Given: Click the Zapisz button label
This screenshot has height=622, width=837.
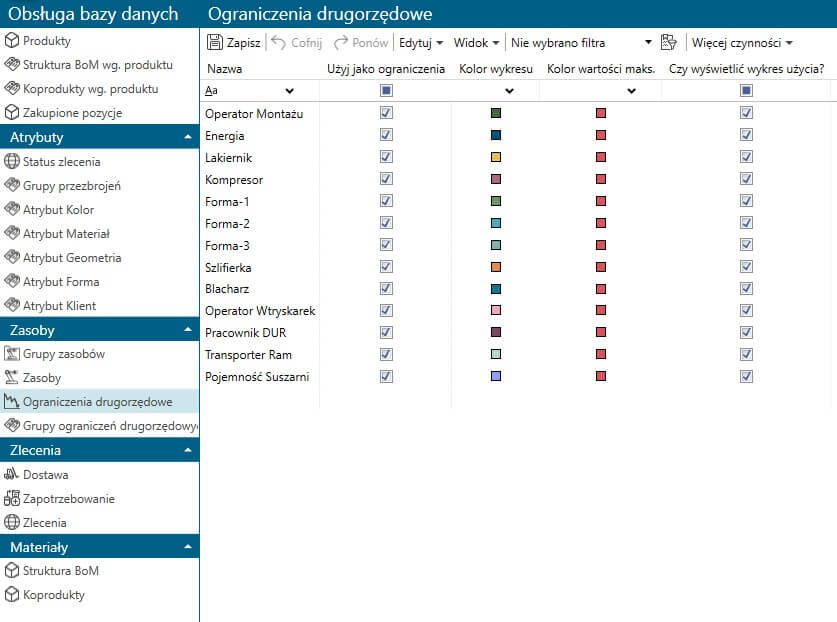Looking at the screenshot, I should coord(243,43).
